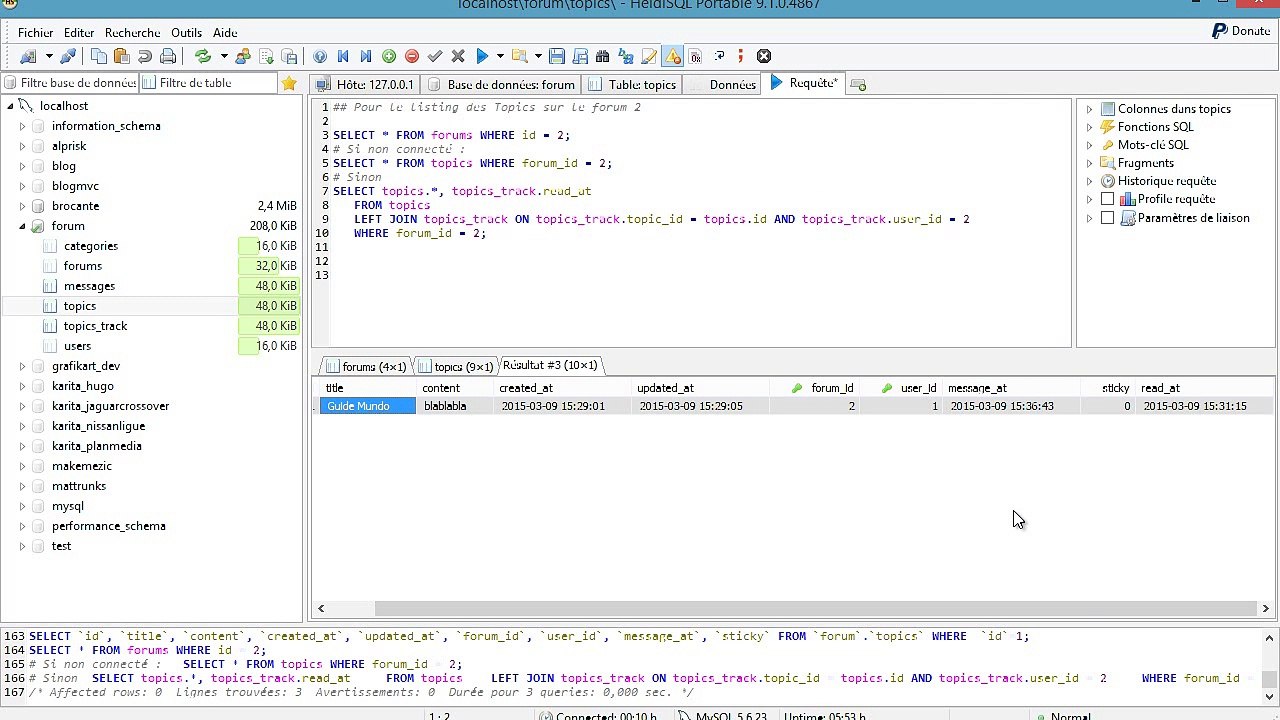The height and width of the screenshot is (720, 1280).
Task: Check the Paramètres de liaison checkbox
Action: point(1107,218)
